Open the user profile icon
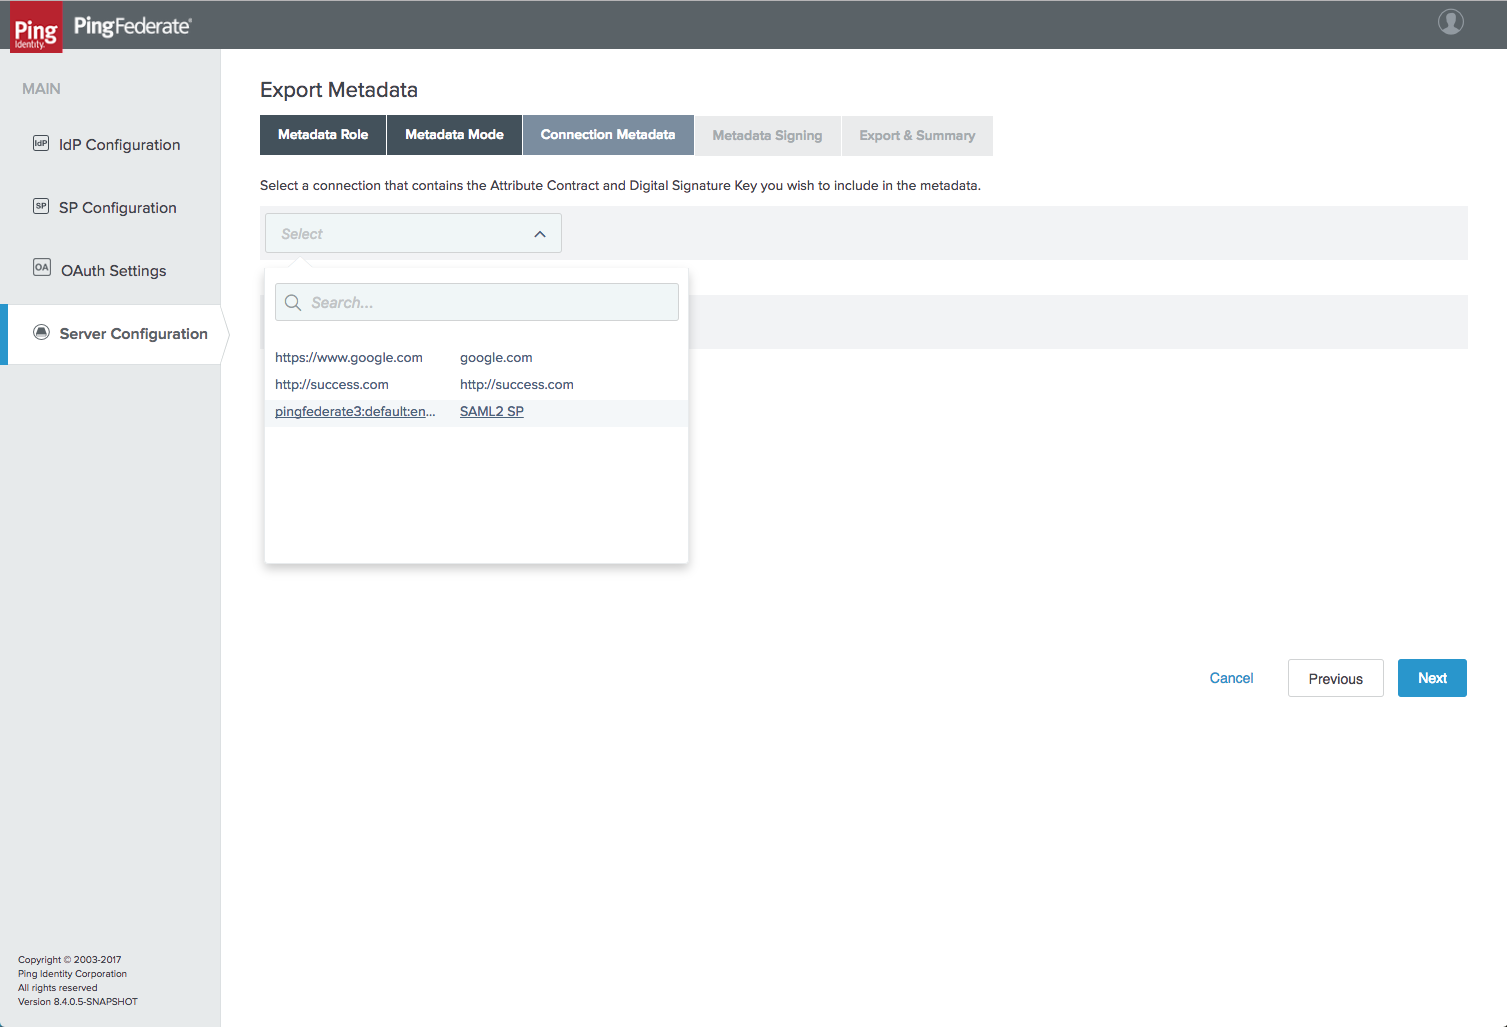1507x1027 pixels. (x=1450, y=22)
